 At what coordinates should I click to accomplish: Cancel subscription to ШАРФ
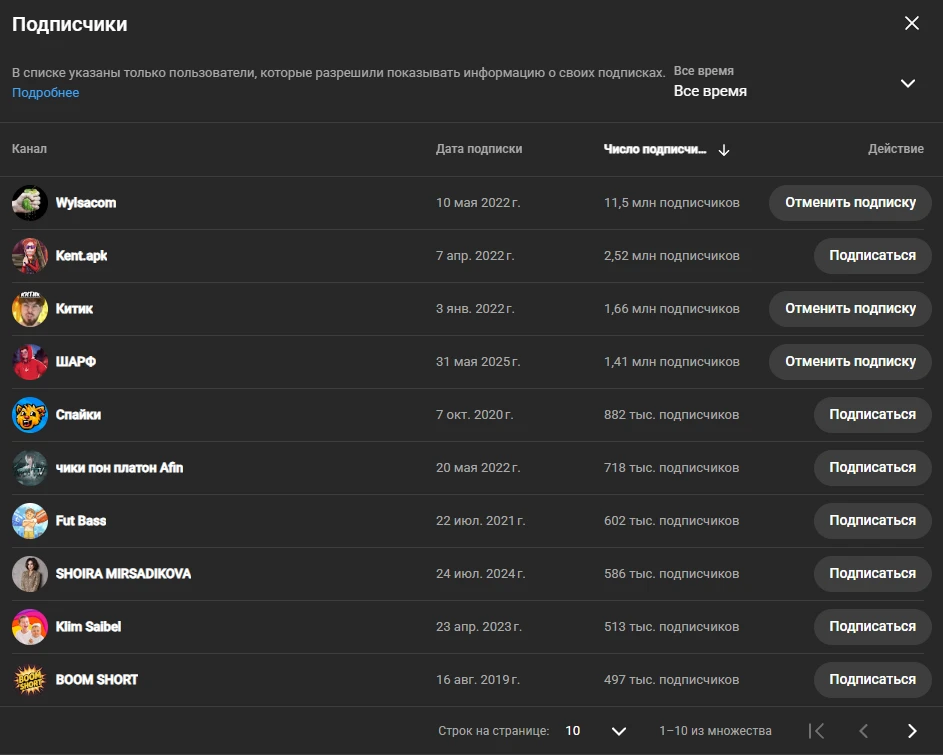(x=850, y=362)
